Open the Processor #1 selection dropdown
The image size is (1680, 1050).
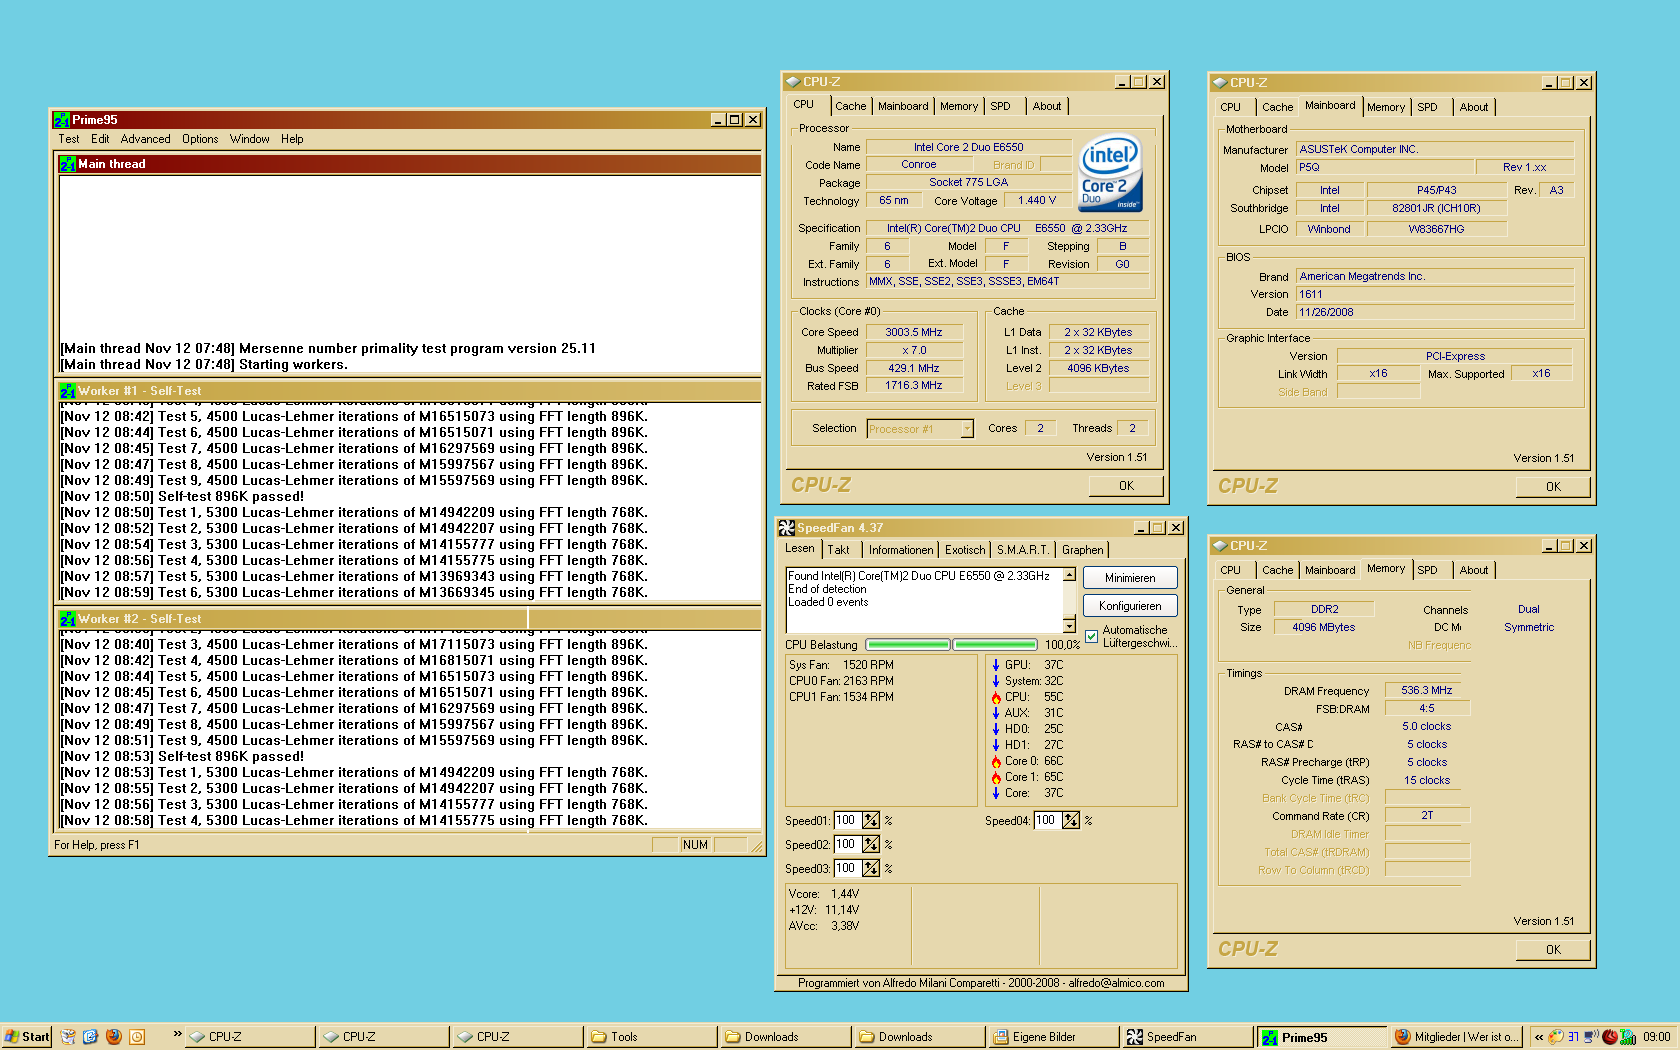coord(967,429)
